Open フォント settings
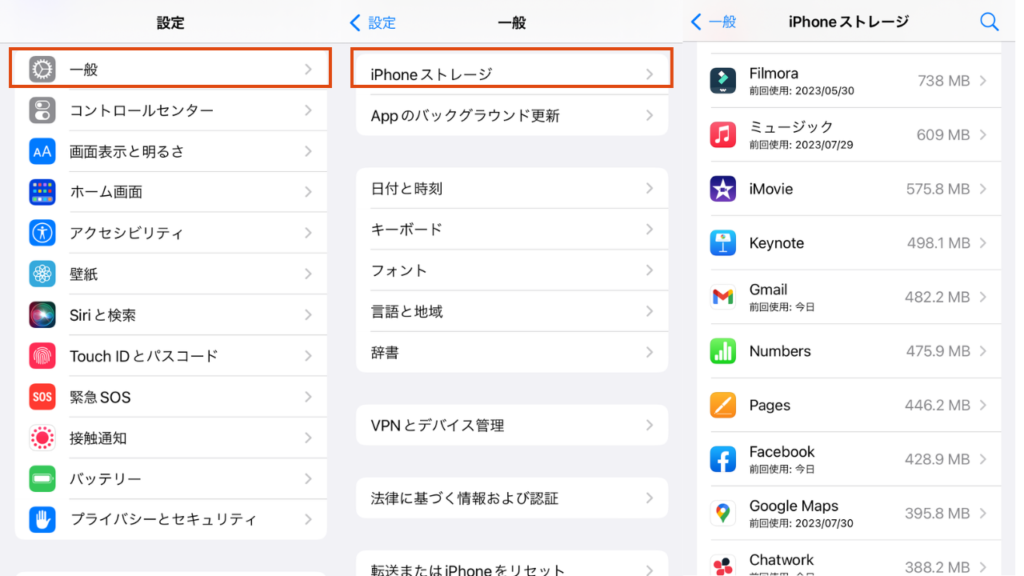The width and height of the screenshot is (1024, 576). point(512,270)
